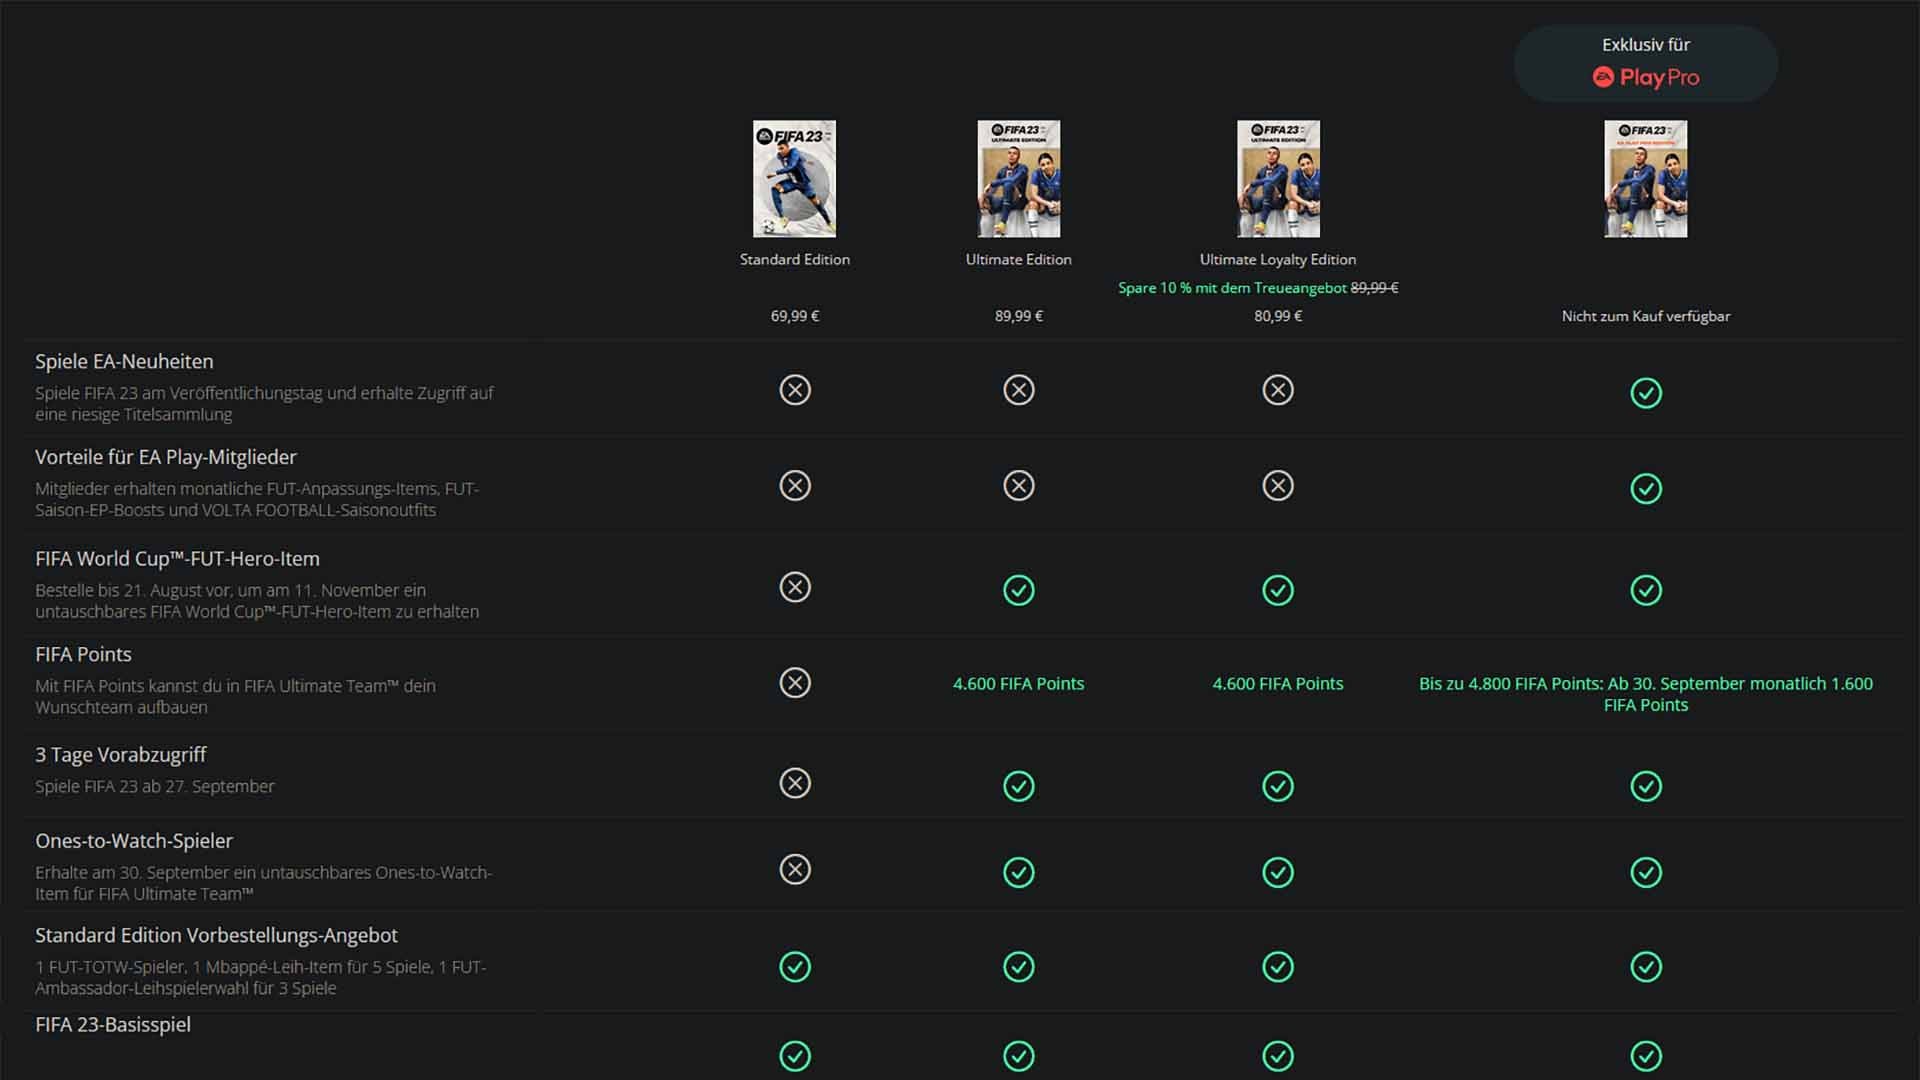Click Standard Edition cross in FIFA Points row
1920x1080 pixels.
795,683
